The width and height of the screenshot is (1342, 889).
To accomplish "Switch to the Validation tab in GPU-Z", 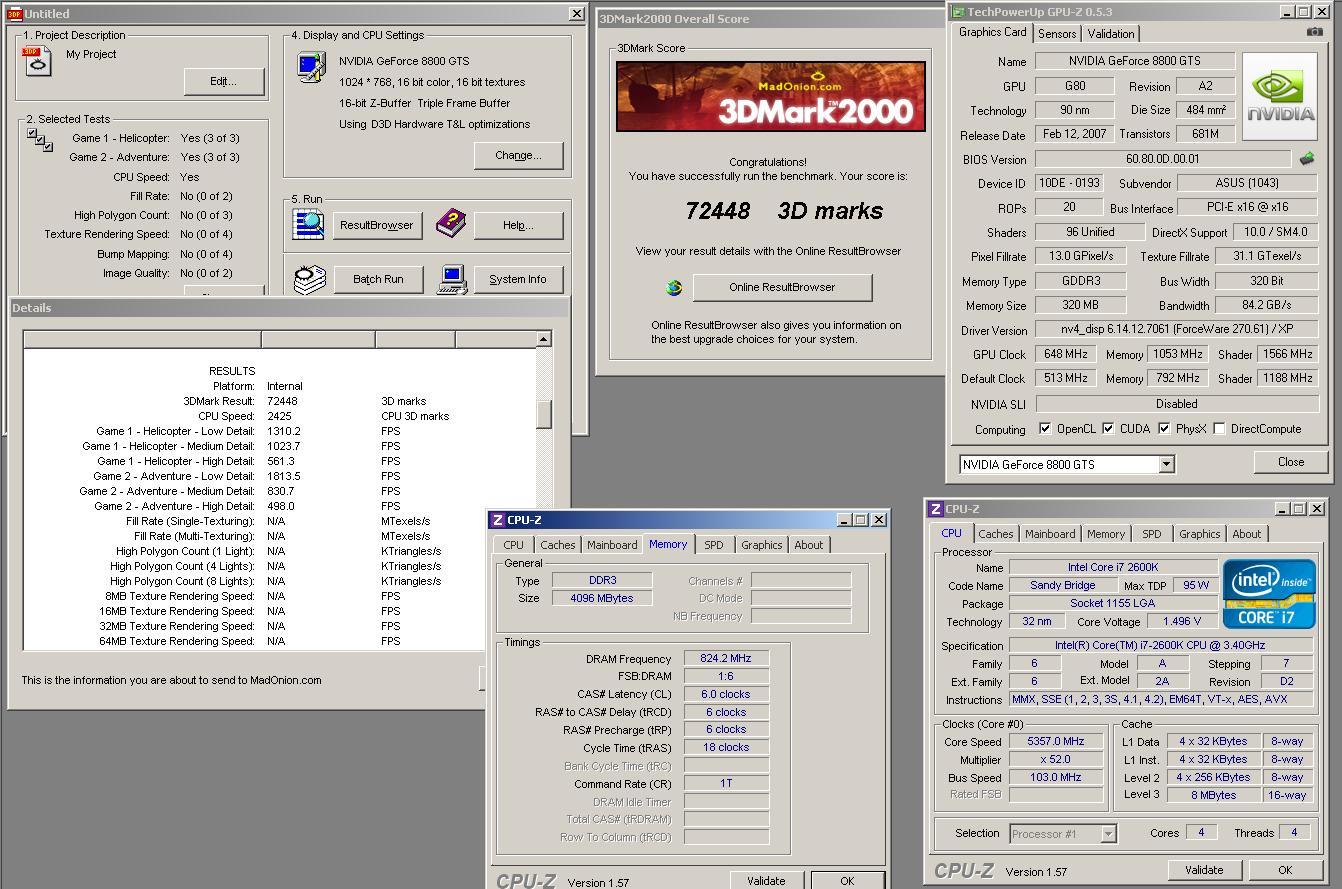I will pos(1111,34).
